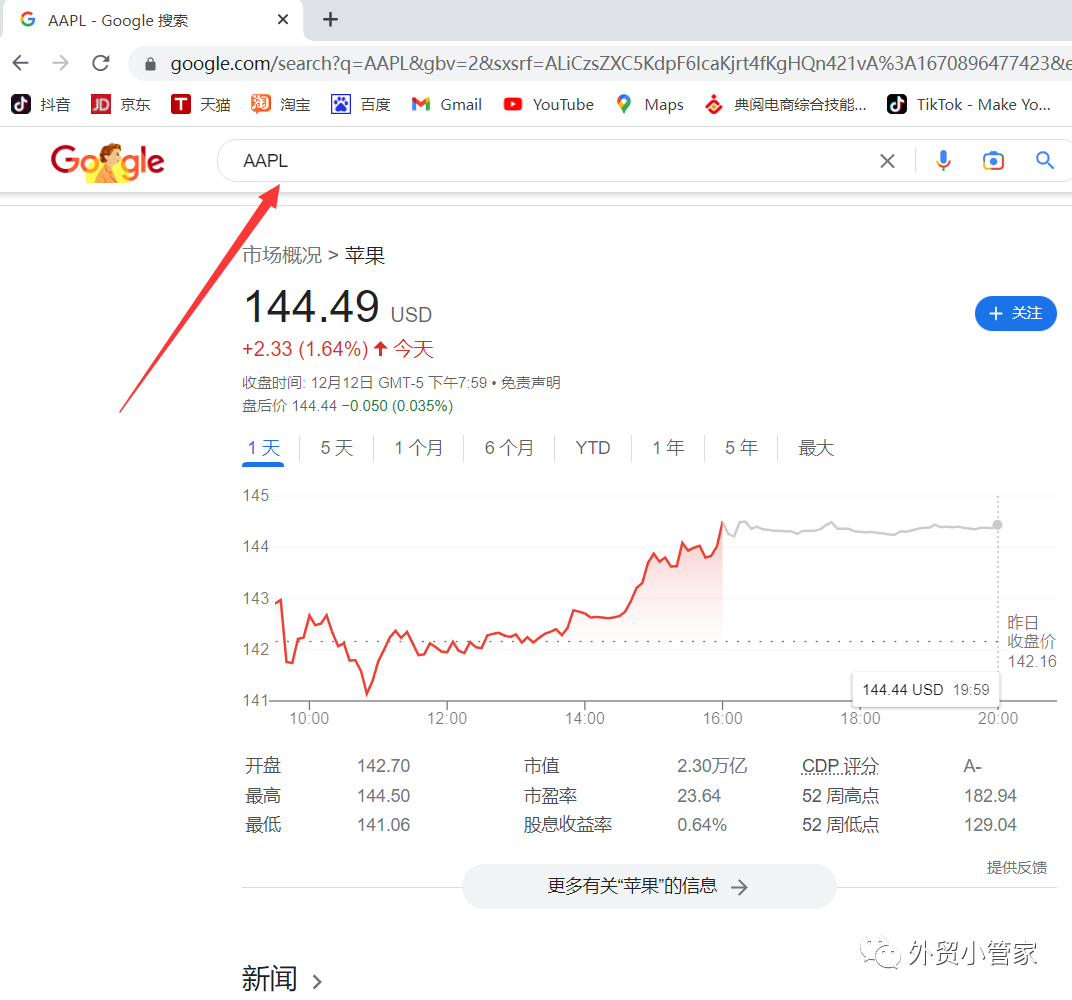Click the Google doodle logo
This screenshot has height=1000, width=1072.
click(x=107, y=162)
